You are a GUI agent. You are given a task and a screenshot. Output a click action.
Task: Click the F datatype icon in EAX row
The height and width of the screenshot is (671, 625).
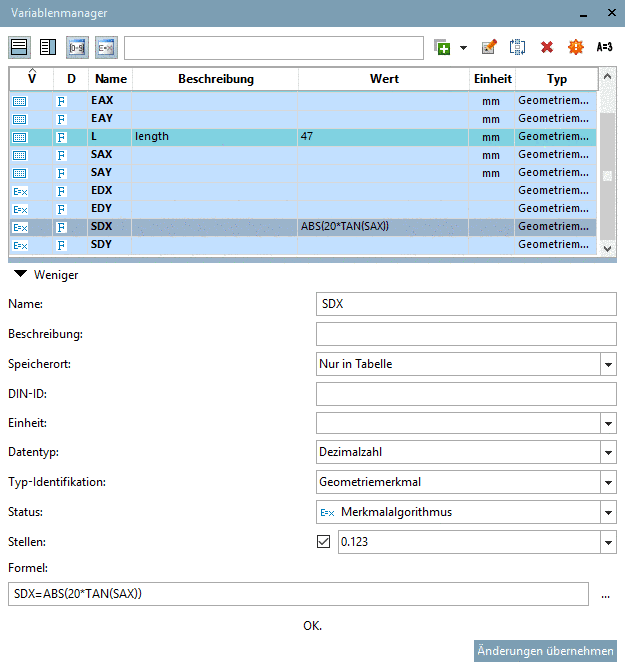click(x=62, y=101)
